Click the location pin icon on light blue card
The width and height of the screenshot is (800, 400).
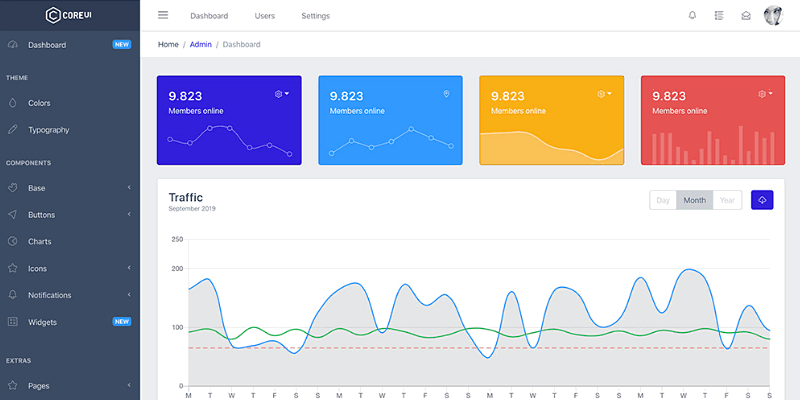(446, 94)
